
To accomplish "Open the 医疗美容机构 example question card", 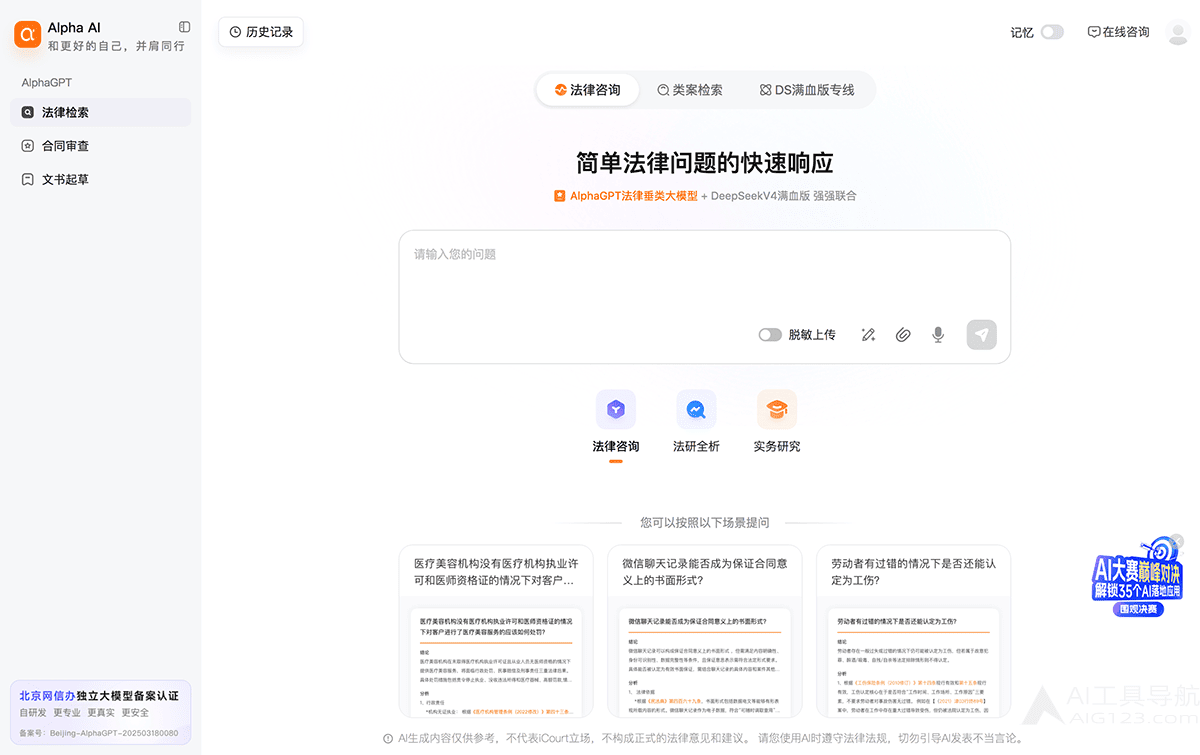I will click(496, 631).
